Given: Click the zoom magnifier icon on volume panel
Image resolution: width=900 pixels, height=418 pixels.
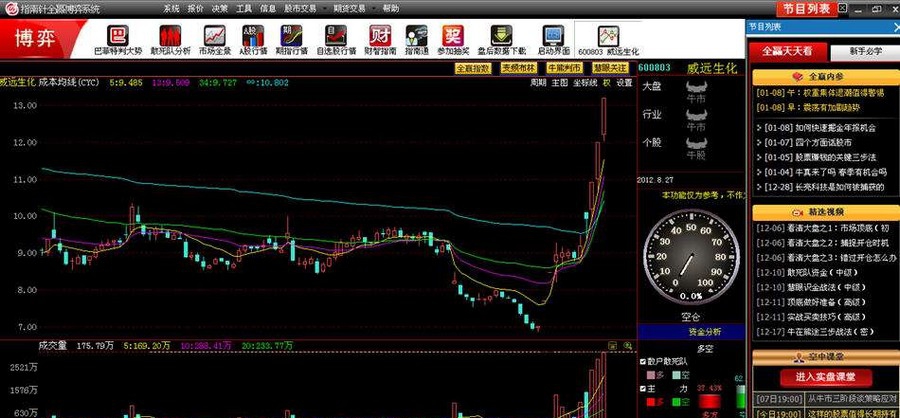Looking at the screenshot, I should [627, 346].
